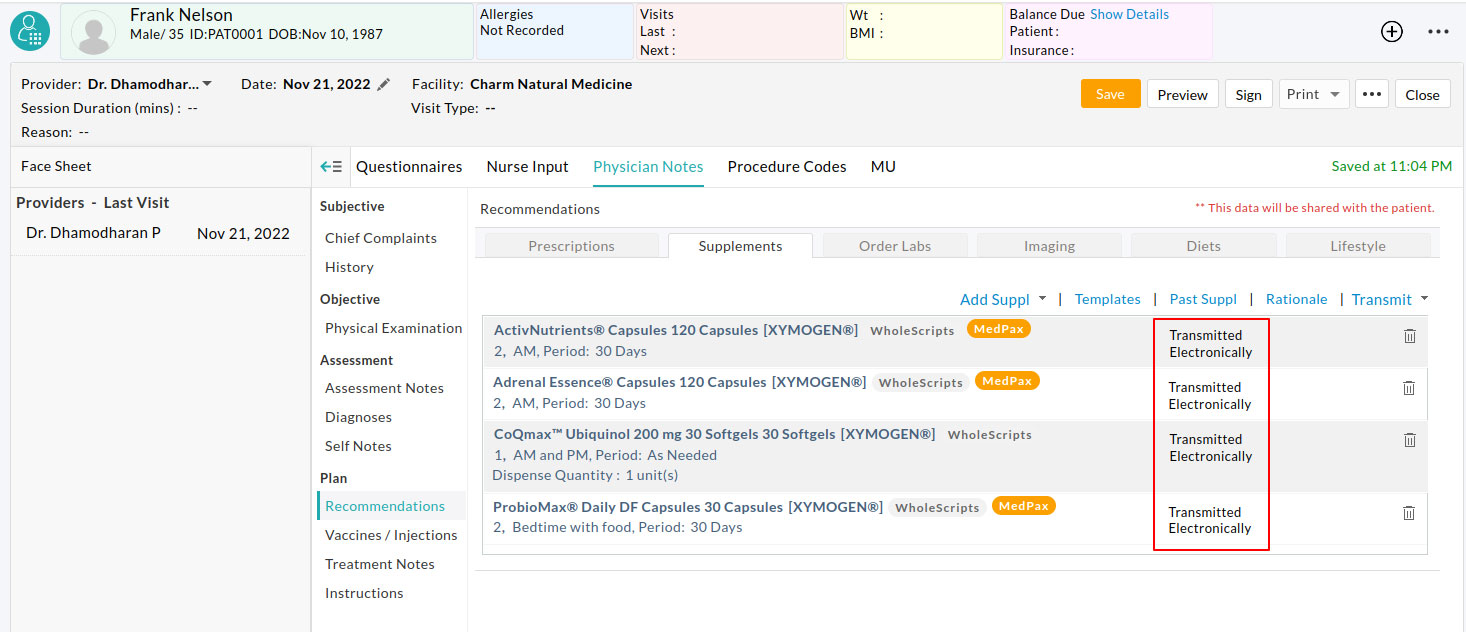Viewport: 1466px width, 632px height.
Task: Delete the Adrenal Essence supplement trash icon
Action: coord(1410,388)
